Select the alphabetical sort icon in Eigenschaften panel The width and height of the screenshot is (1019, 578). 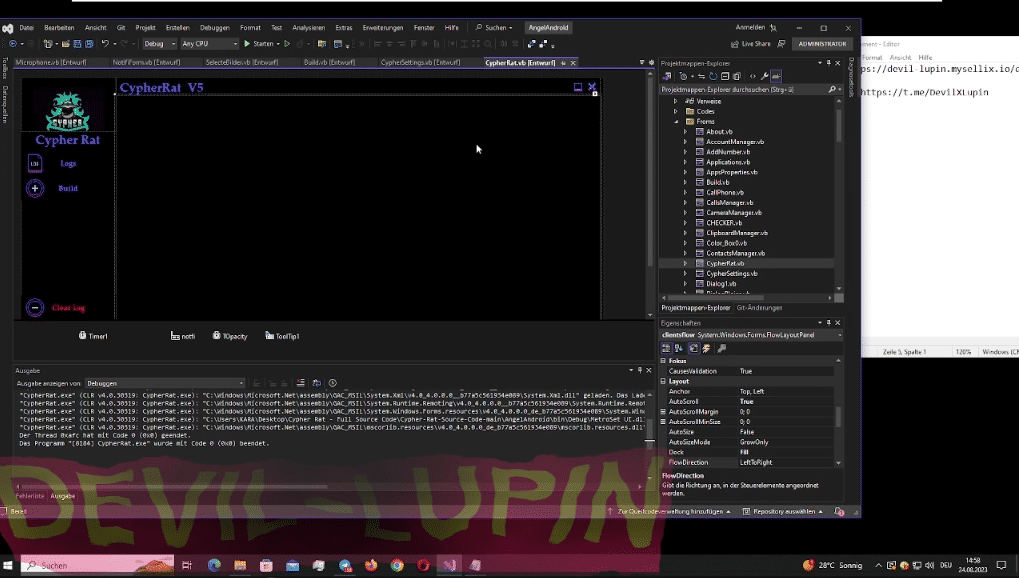[678, 347]
